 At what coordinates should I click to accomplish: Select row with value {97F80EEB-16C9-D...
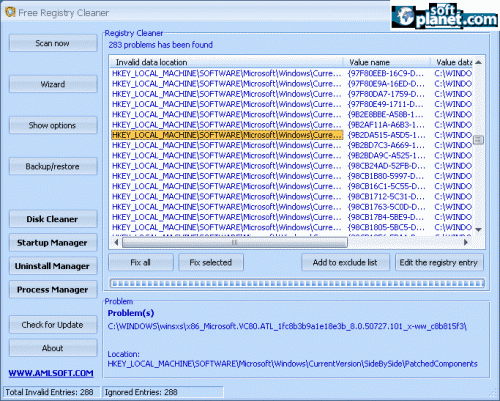tap(292, 73)
